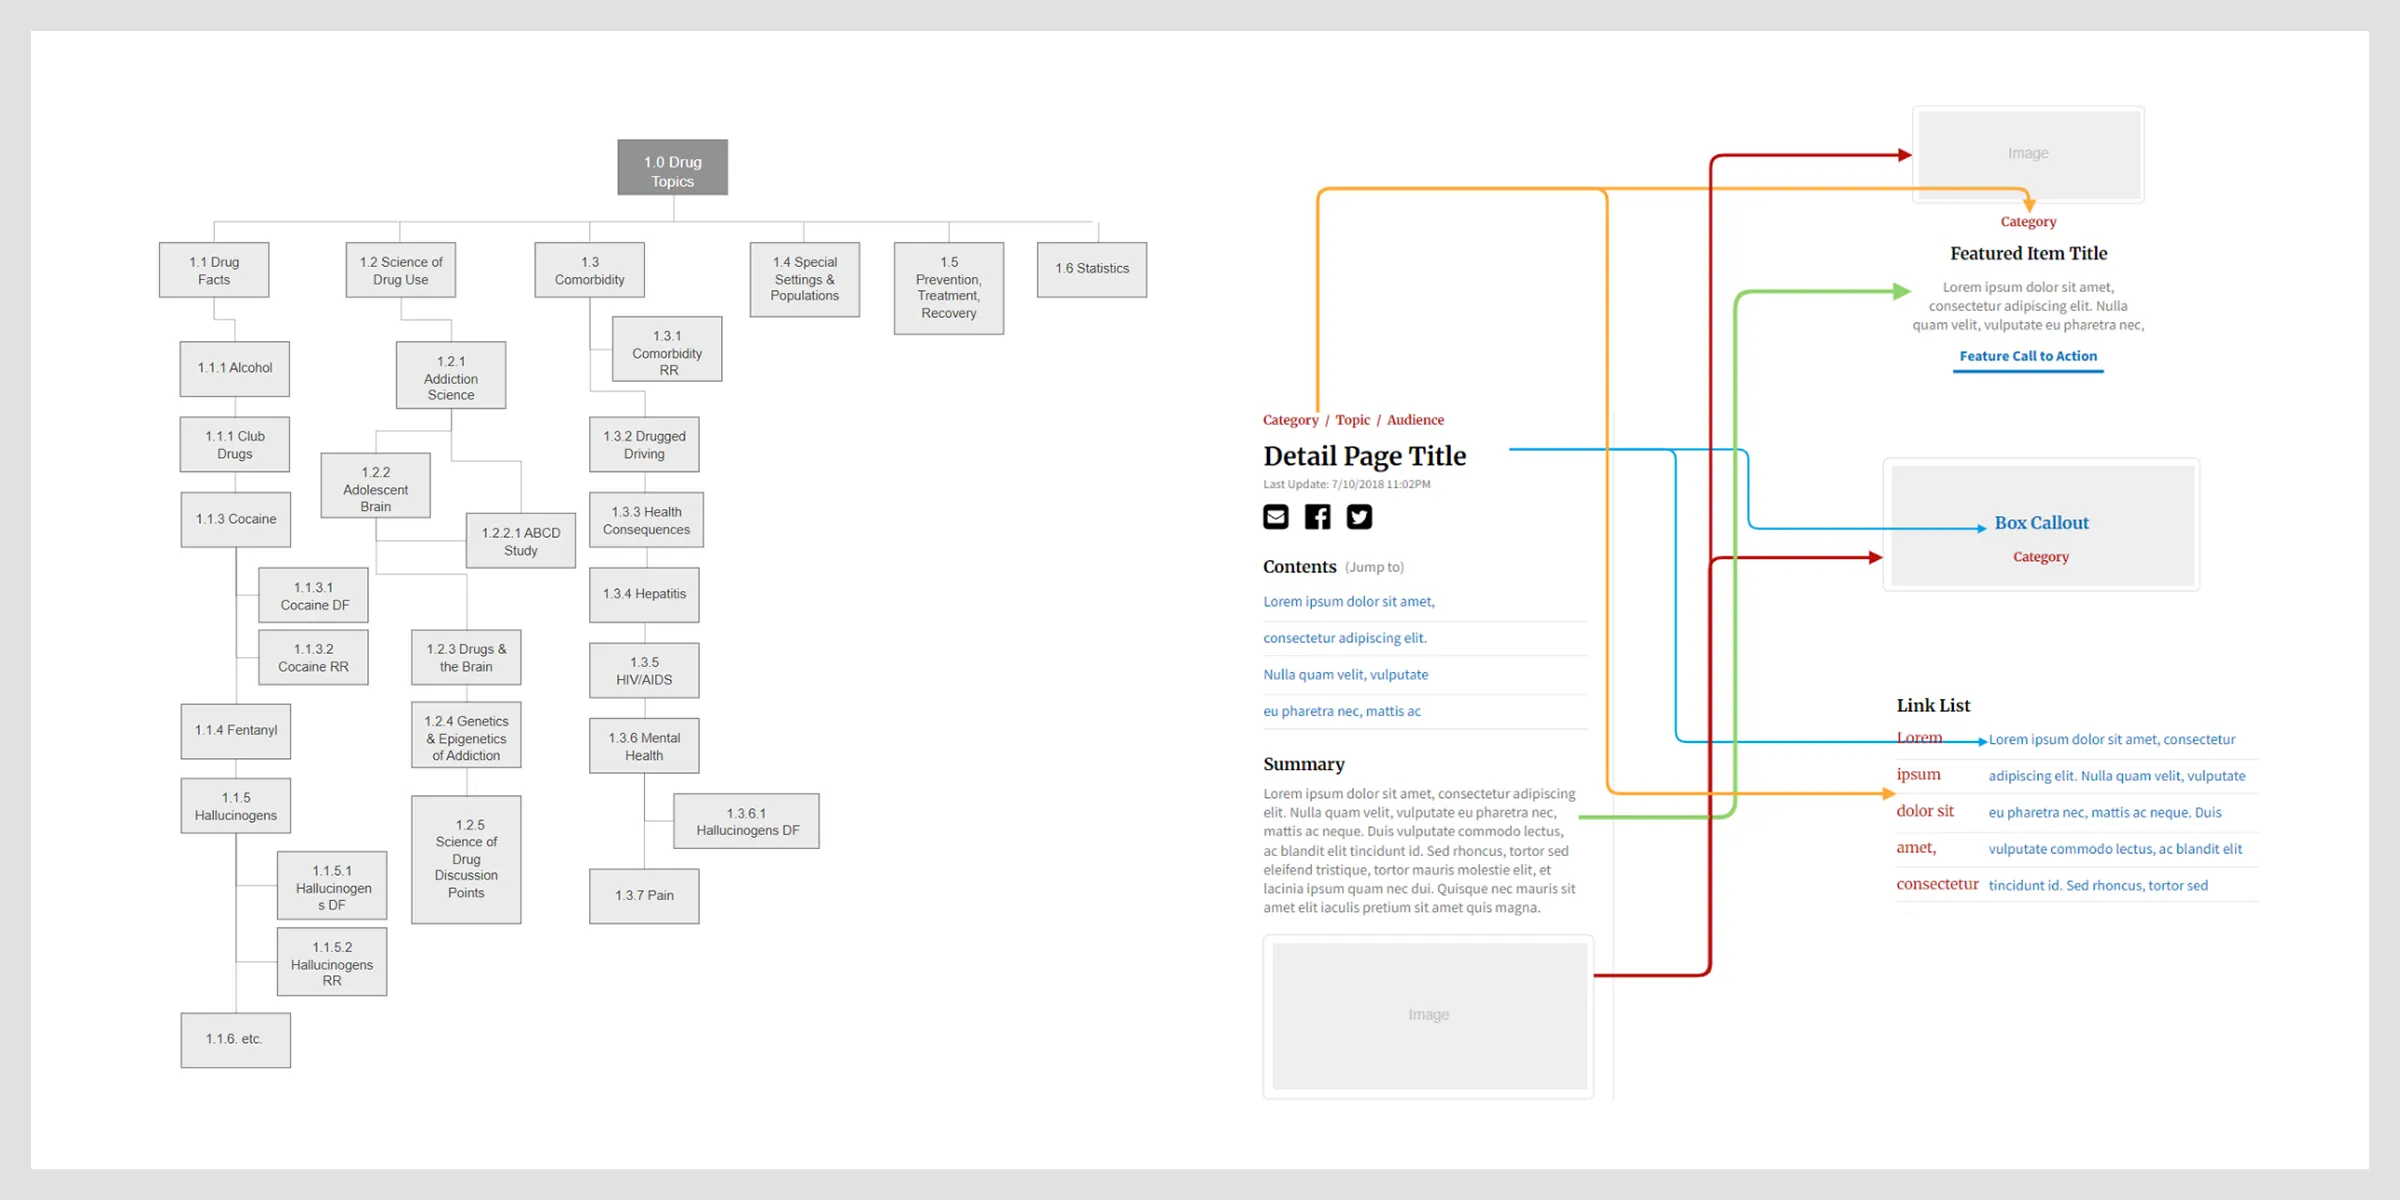Click the Featured Item image placeholder
The width and height of the screenshot is (2400, 1200).
coord(2028,154)
